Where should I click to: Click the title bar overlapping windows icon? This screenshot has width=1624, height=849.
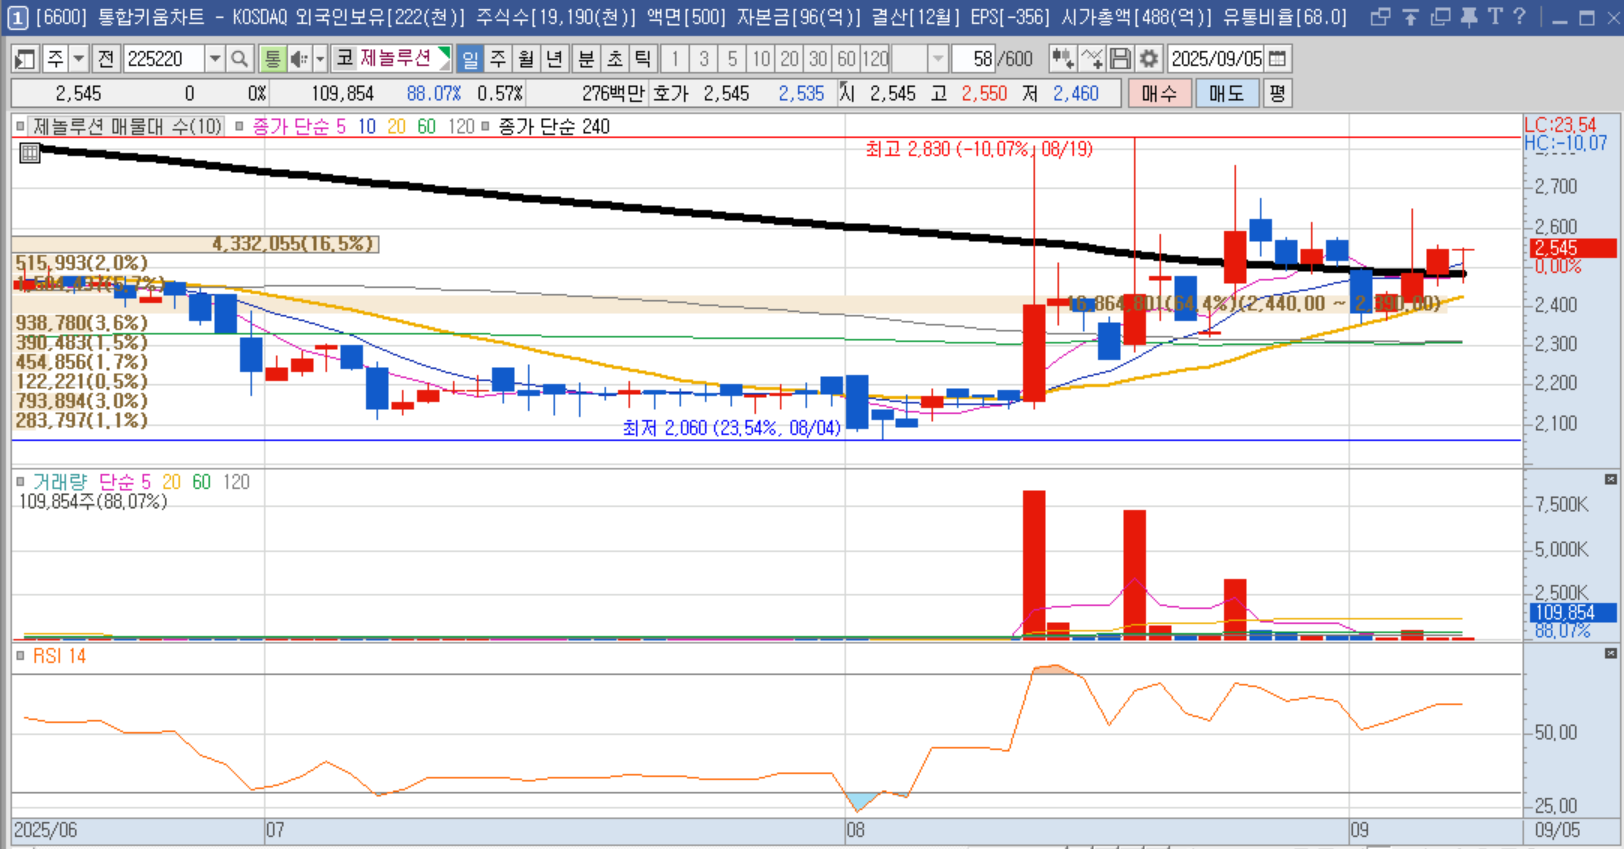(1440, 17)
